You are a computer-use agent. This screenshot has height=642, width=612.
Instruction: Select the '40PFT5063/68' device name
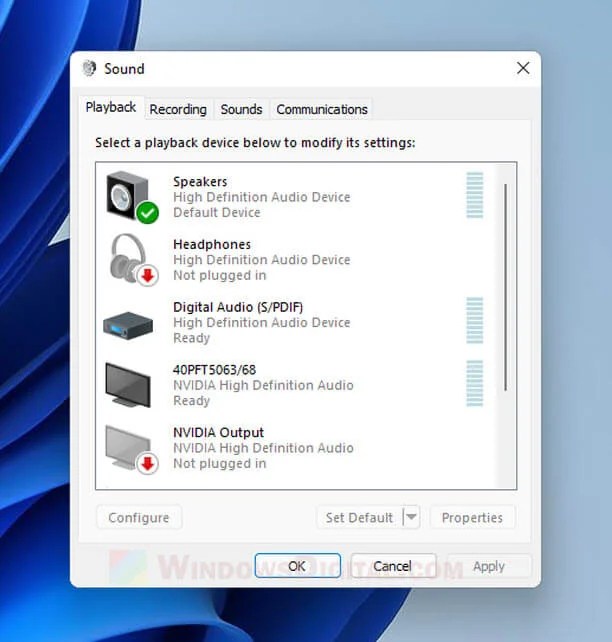click(x=215, y=370)
